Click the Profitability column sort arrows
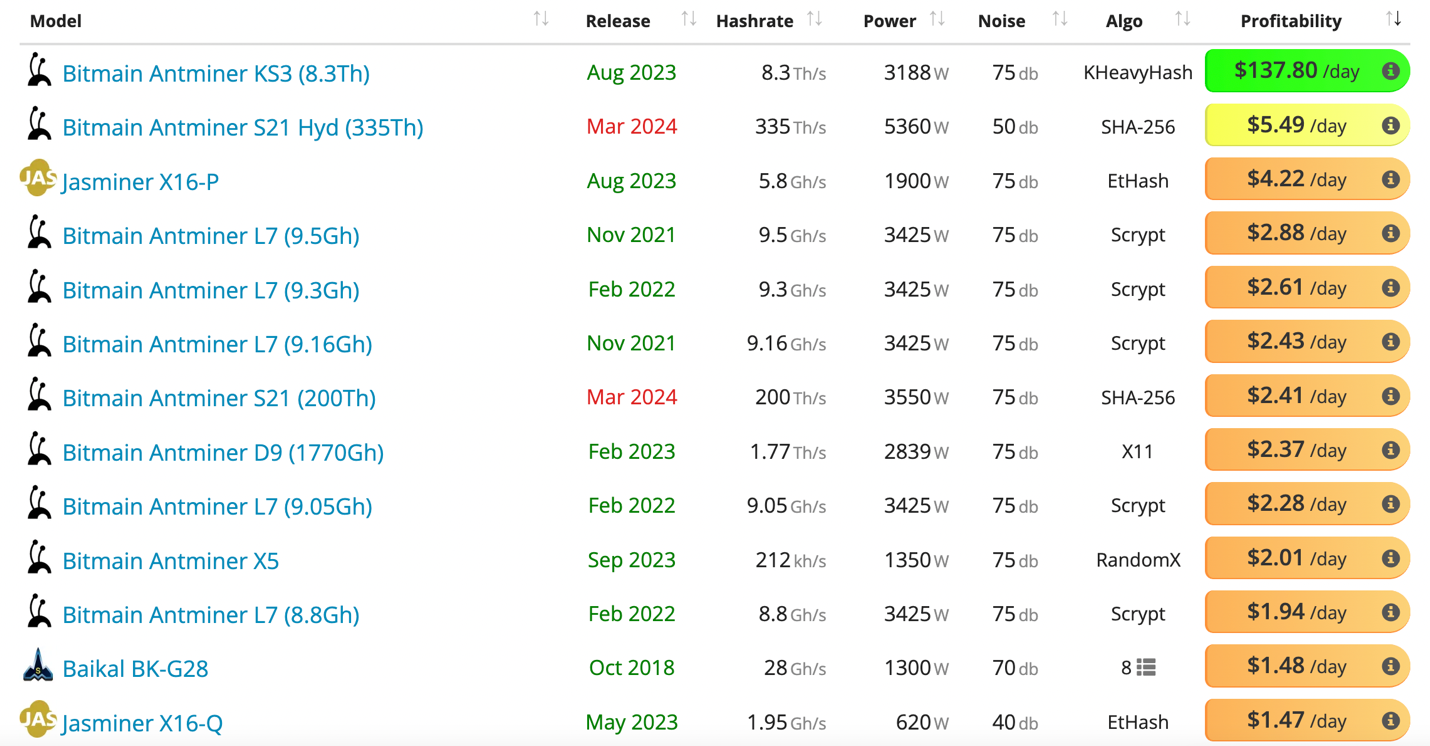Viewport: 1430px width, 746px height. [1393, 19]
